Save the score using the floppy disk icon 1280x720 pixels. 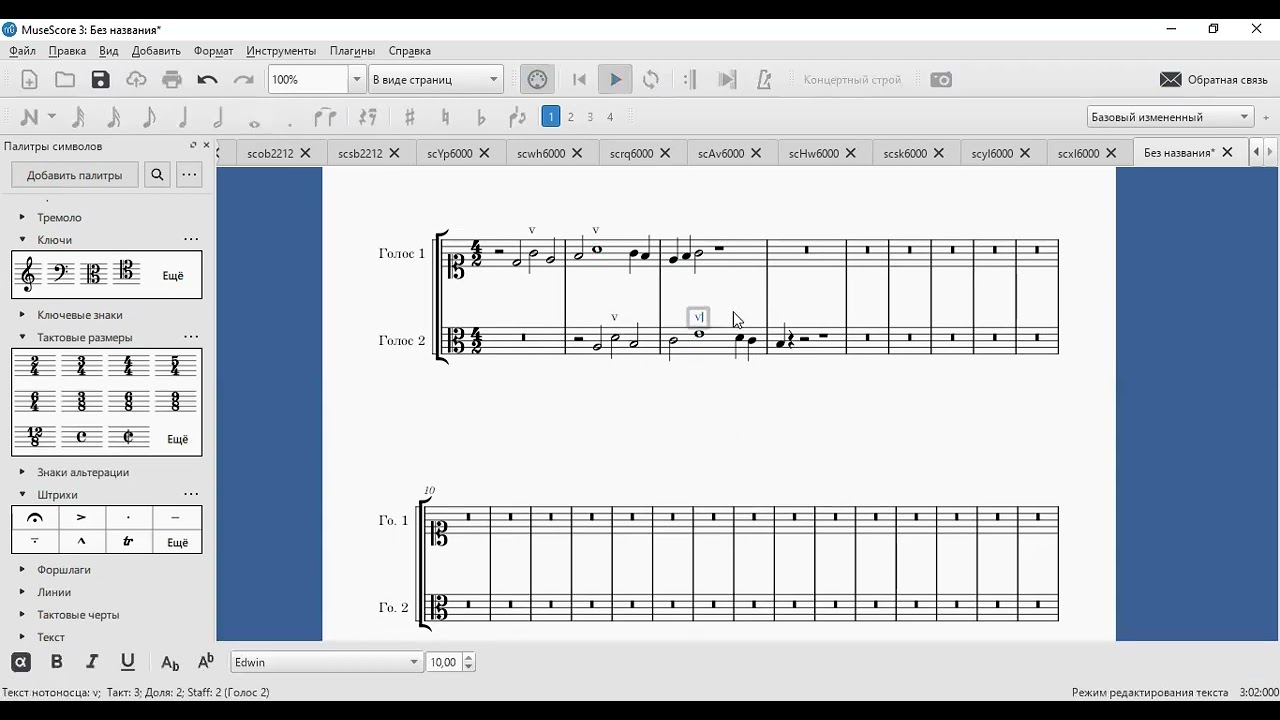100,80
